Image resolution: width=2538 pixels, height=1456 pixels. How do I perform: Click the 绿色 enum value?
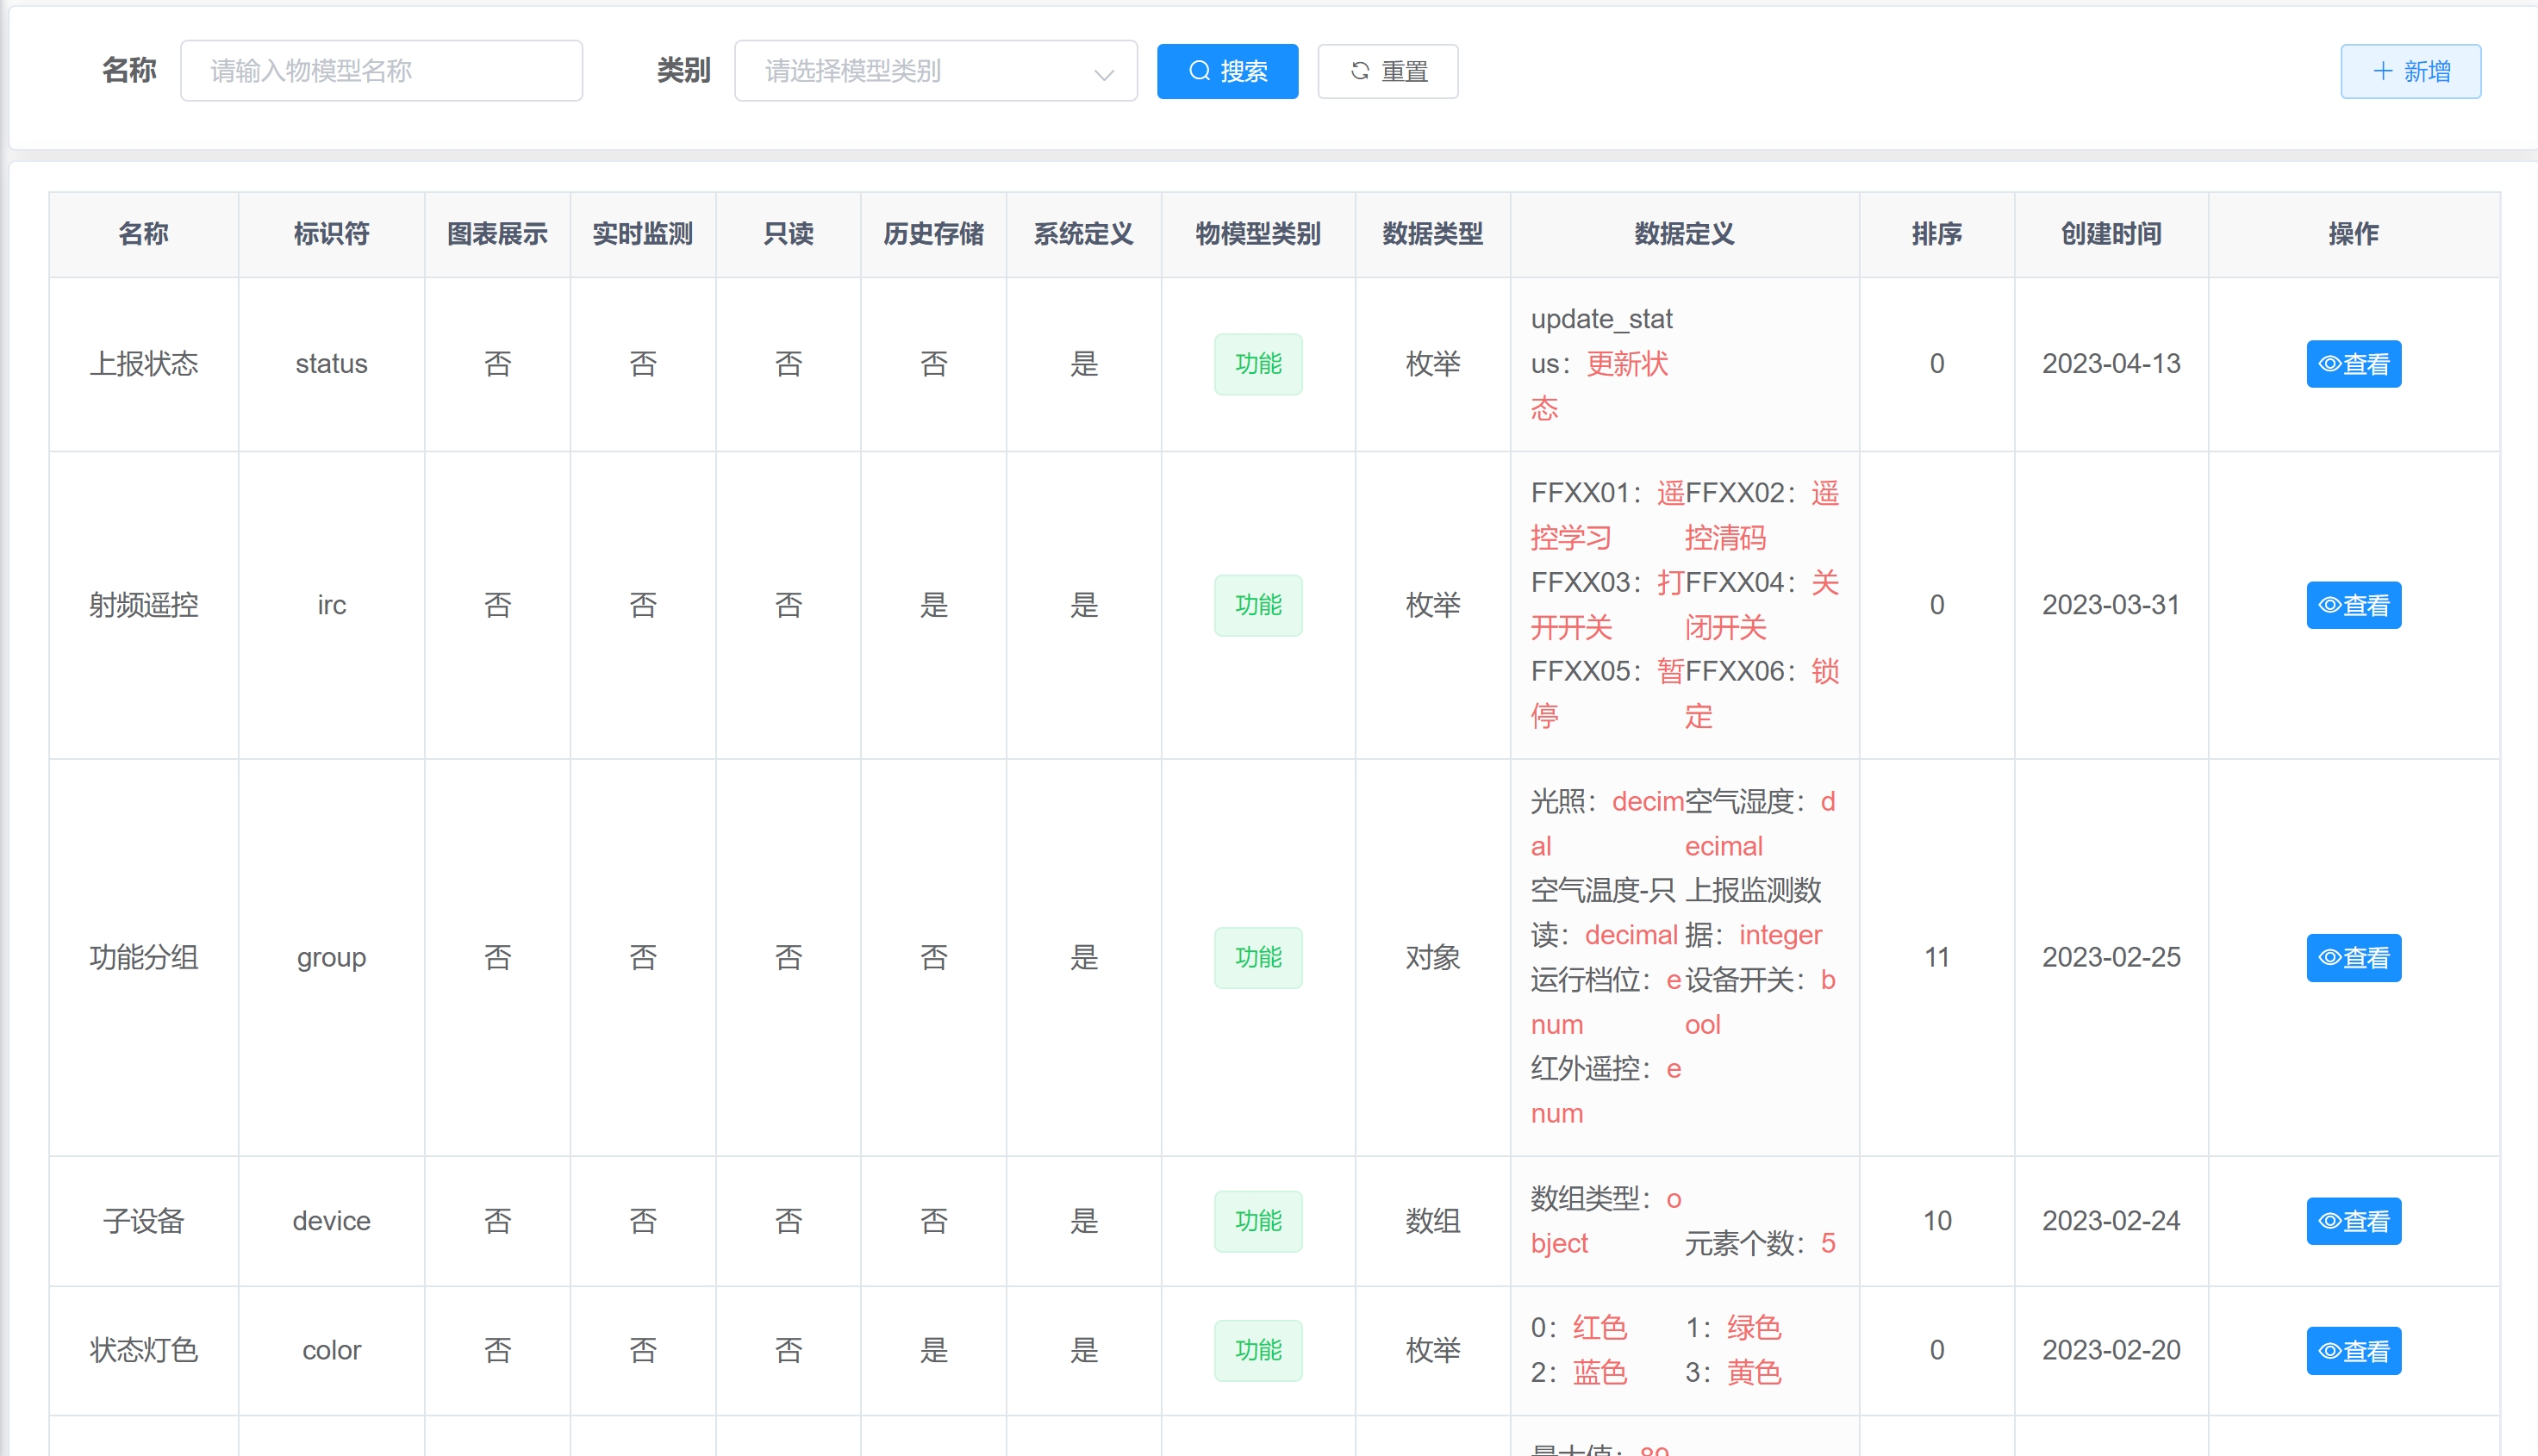(1753, 1328)
